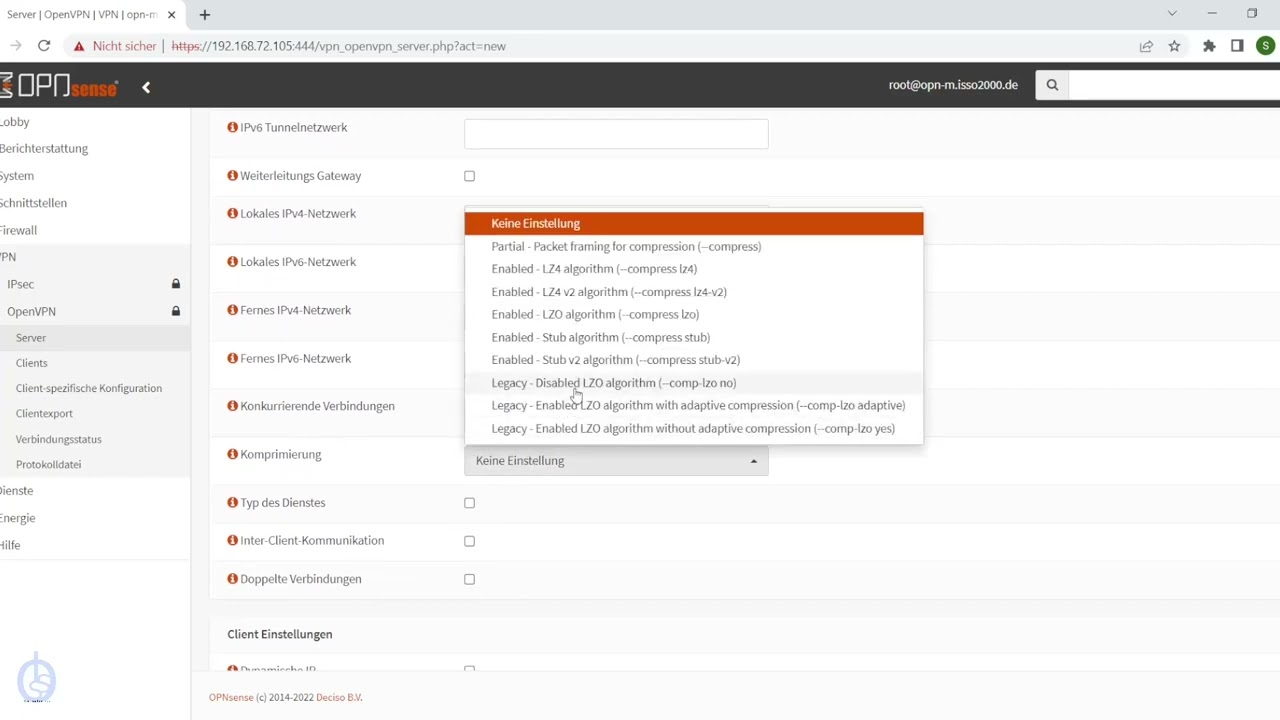Select Enabled Stub algorithm (--compress stub) option

pyautogui.click(x=694, y=337)
